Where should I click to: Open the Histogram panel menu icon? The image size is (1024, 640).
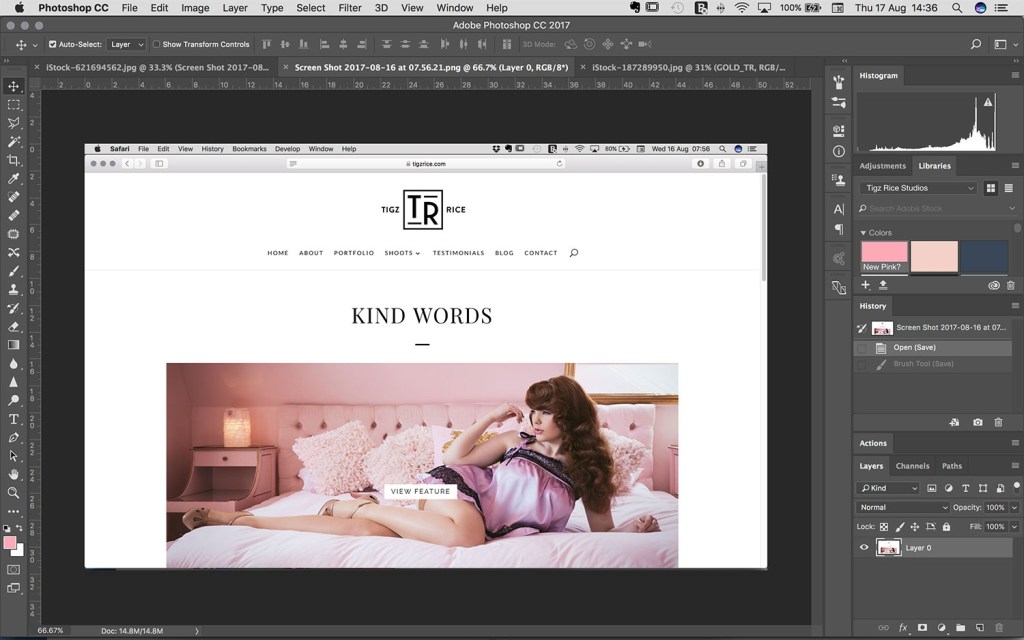tap(1014, 75)
